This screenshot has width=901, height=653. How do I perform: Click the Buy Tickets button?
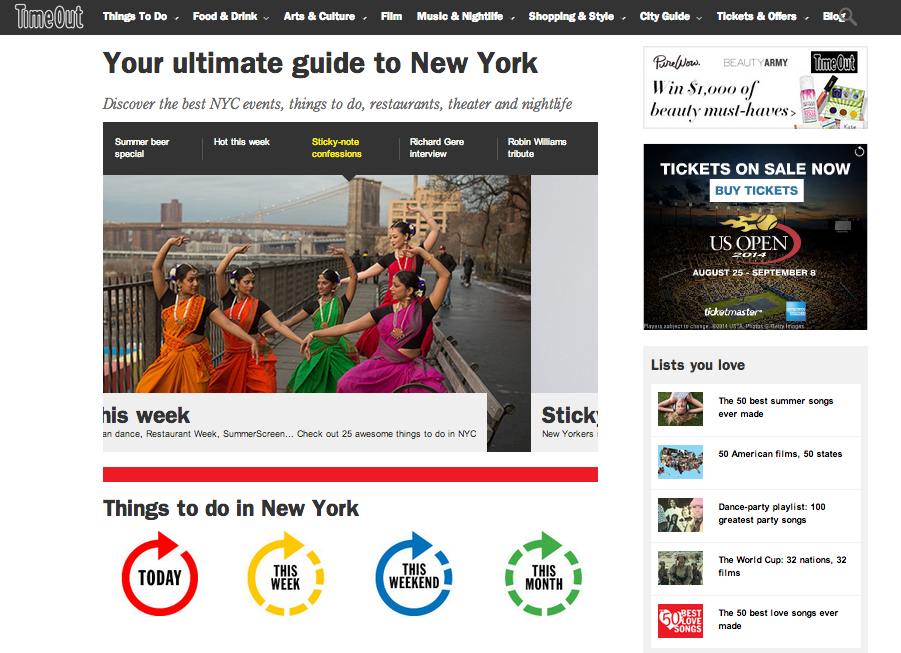click(756, 190)
